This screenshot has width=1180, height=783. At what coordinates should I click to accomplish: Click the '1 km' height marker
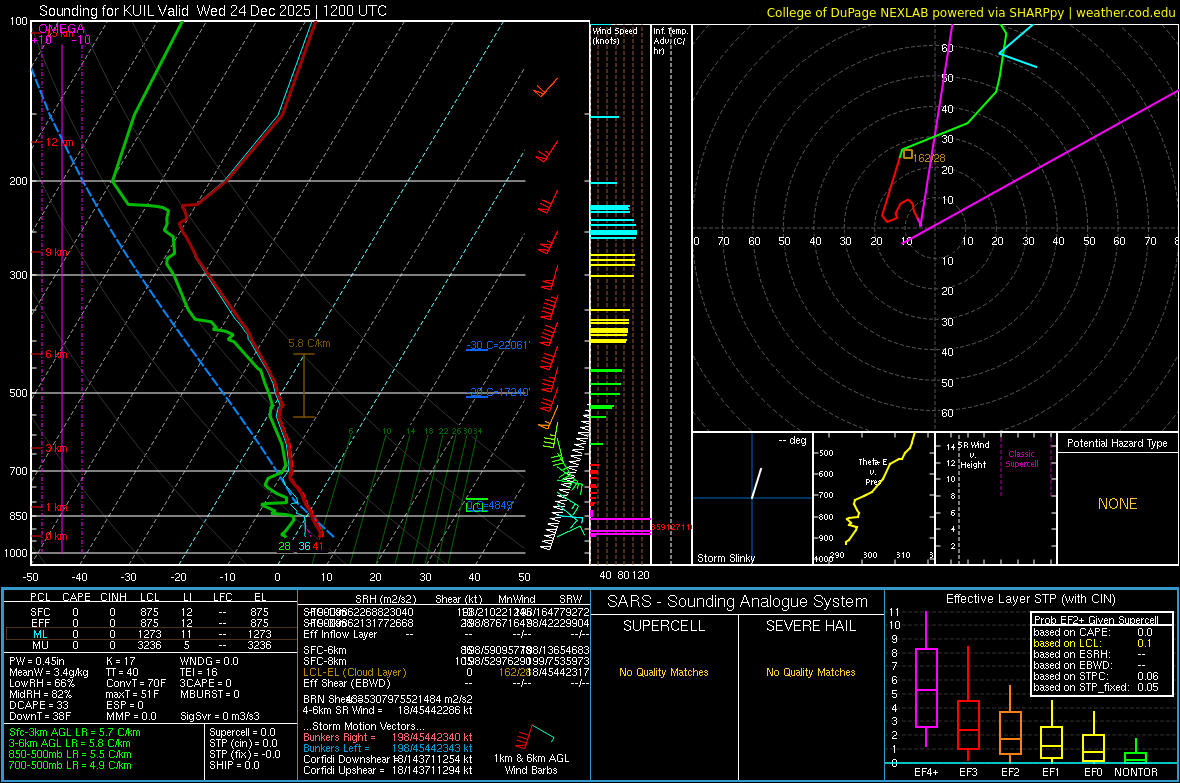[56, 507]
